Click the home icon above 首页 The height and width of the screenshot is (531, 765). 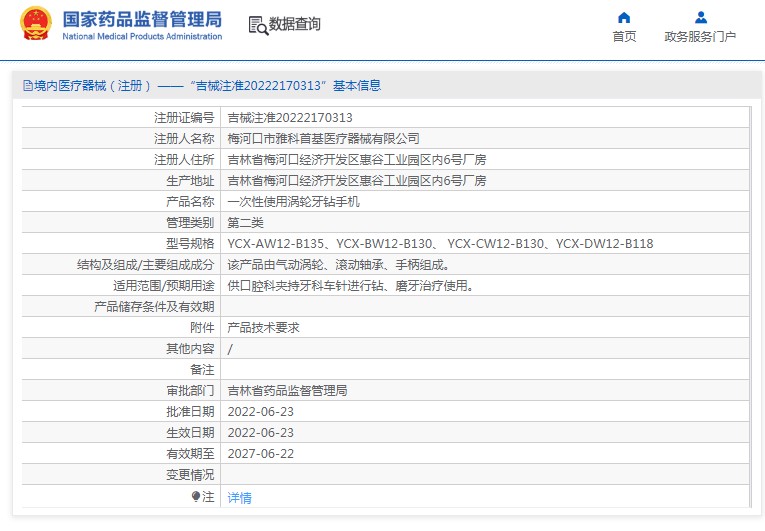(x=624, y=17)
